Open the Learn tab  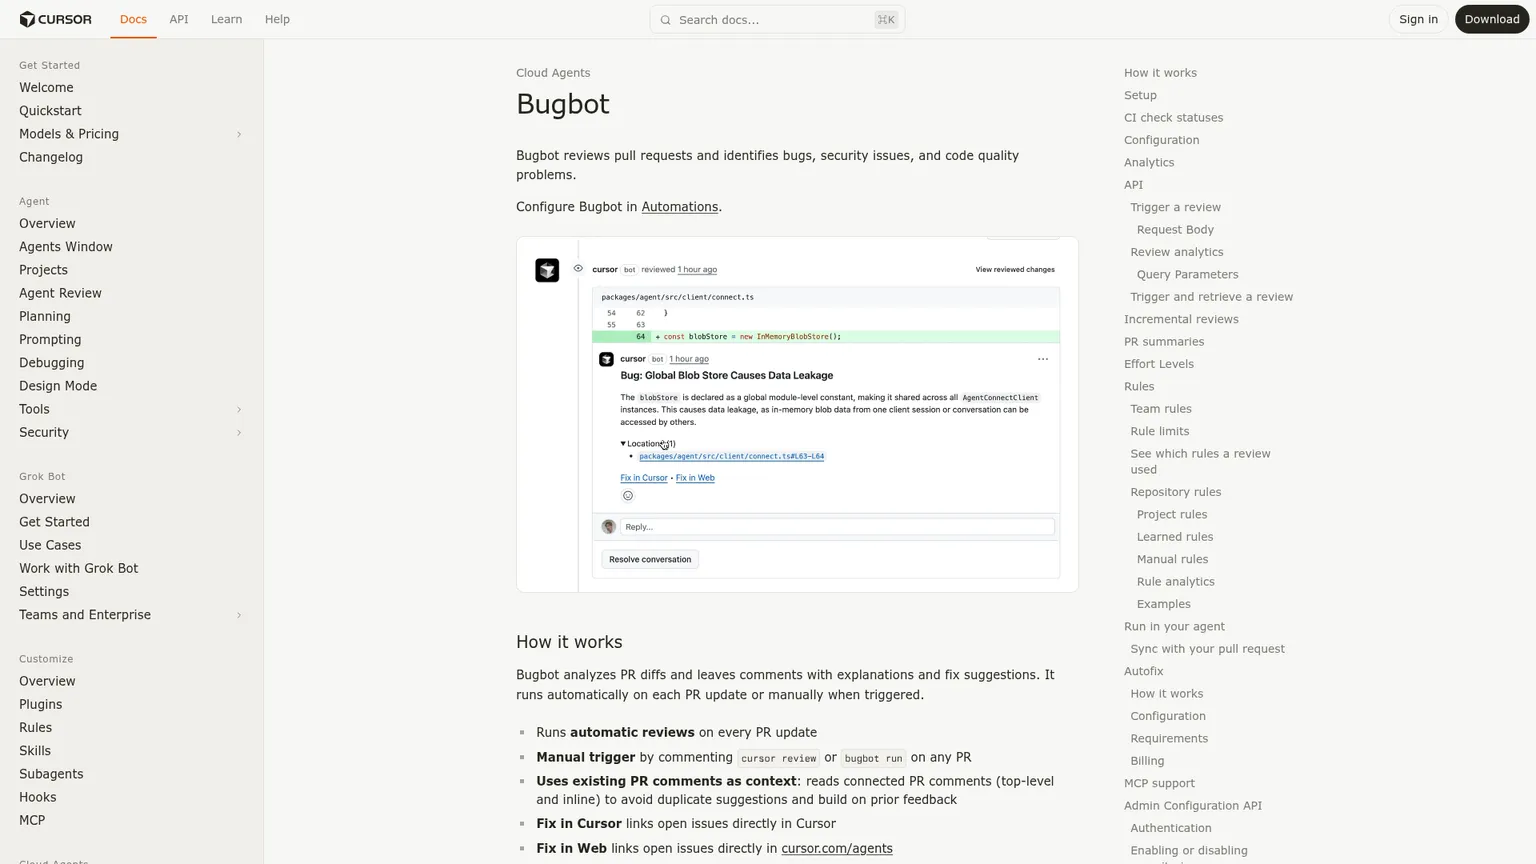click(226, 19)
